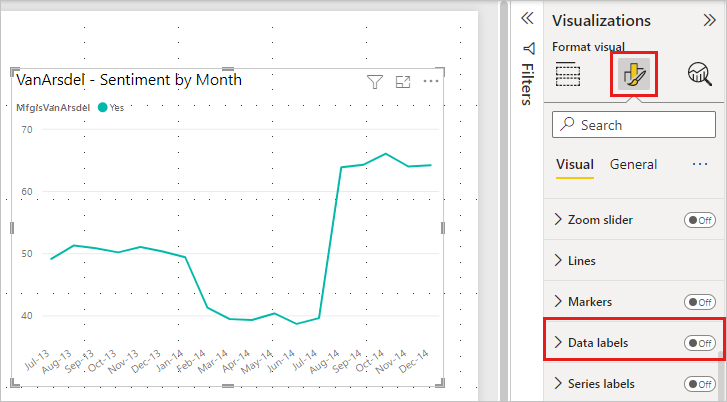Open the chart's More options ellipsis
727x402 pixels.
[x=431, y=82]
